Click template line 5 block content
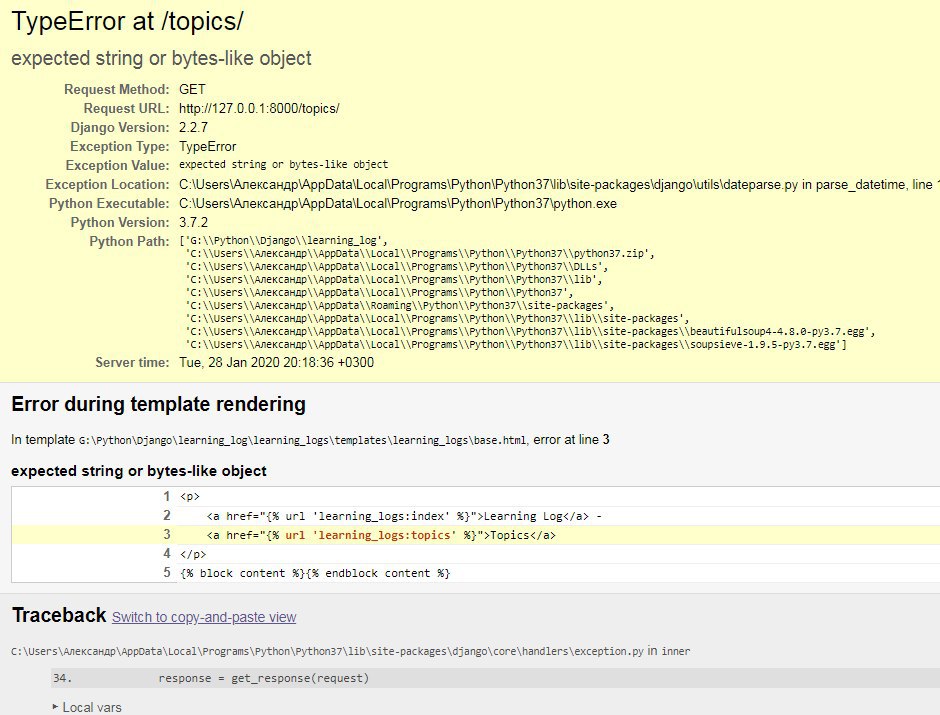 coord(475,573)
